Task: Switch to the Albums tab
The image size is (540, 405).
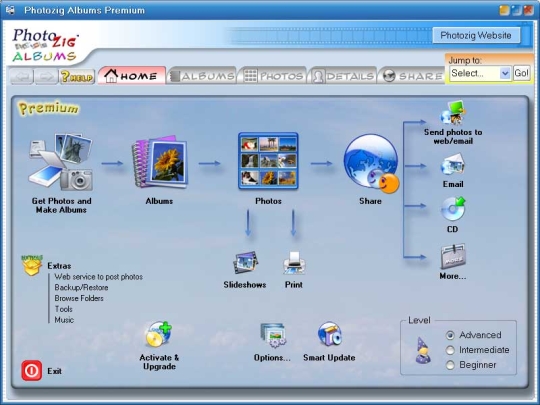Action: (202, 76)
